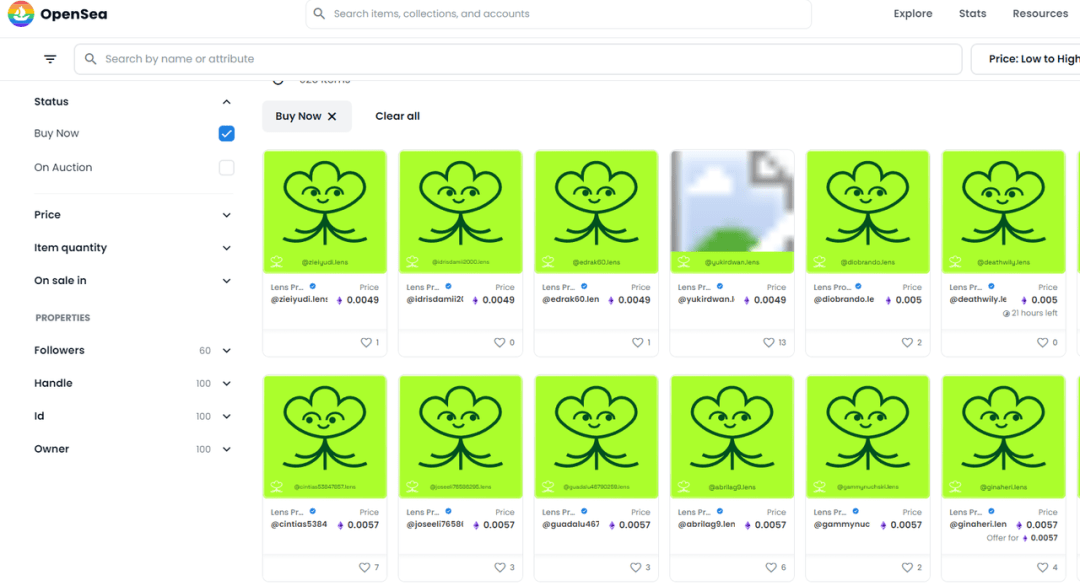Open the Explore menu

(x=912, y=14)
